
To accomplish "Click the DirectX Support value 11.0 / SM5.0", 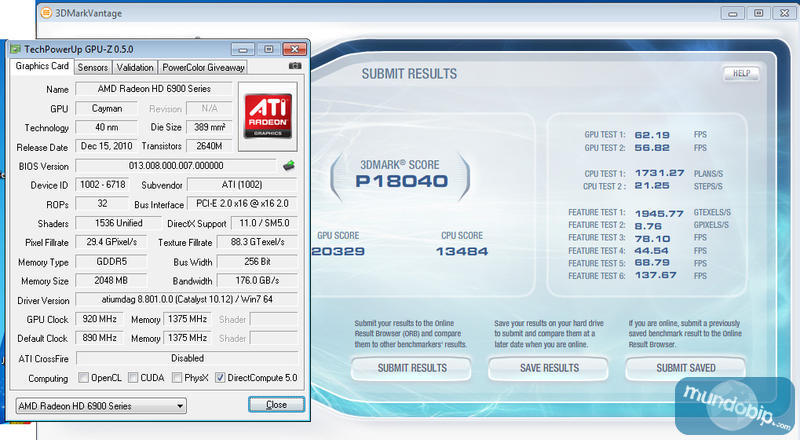I will click(264, 223).
